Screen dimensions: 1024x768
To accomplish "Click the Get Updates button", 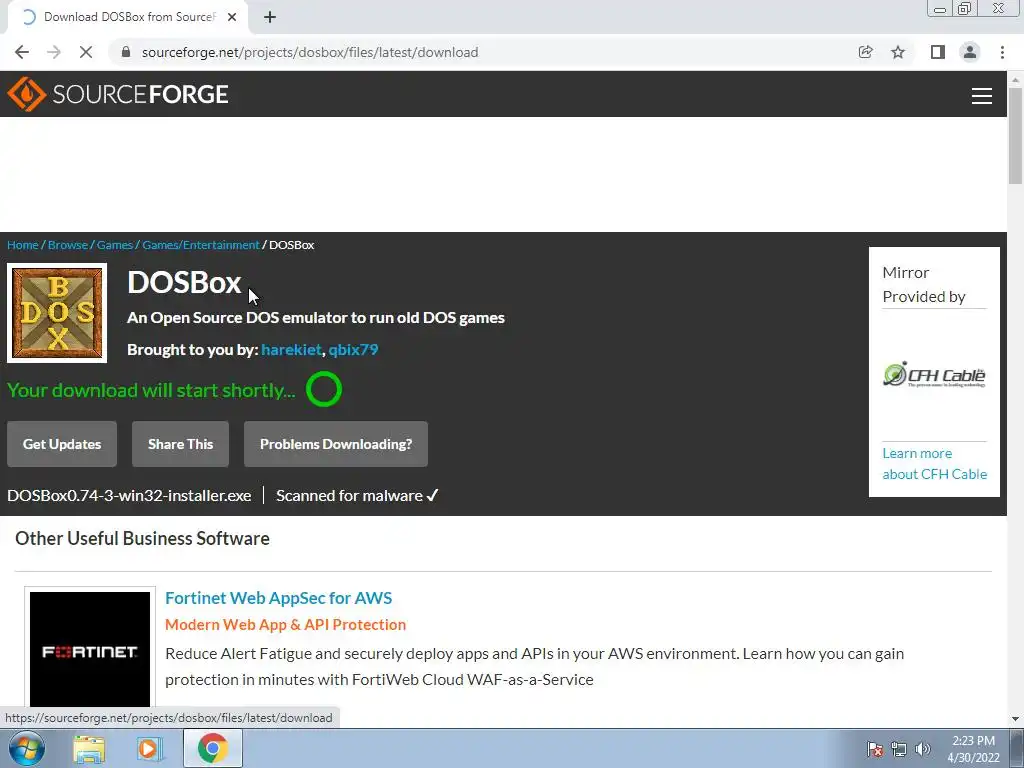I will pos(62,444).
